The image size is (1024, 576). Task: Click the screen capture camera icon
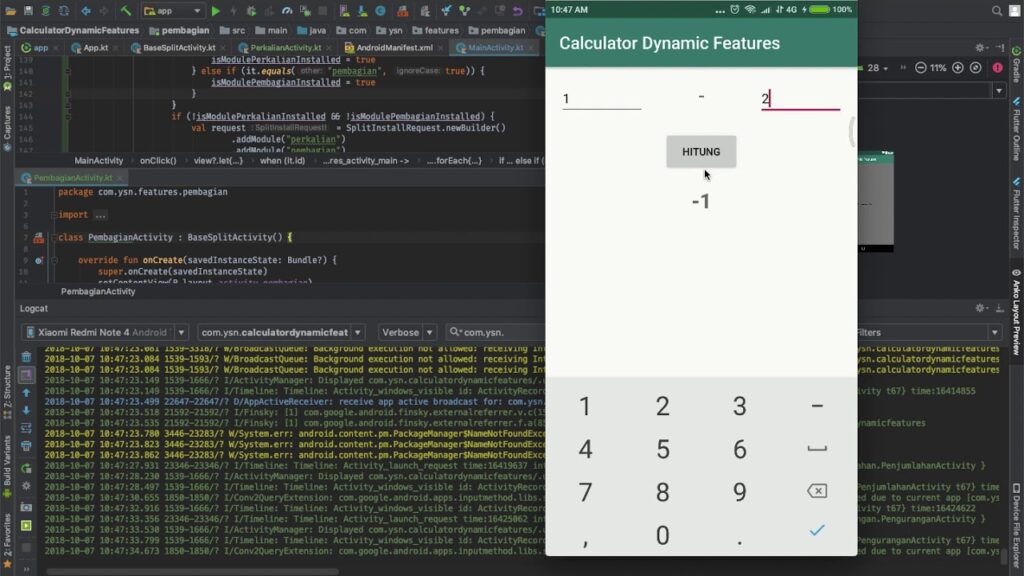tap(26, 507)
